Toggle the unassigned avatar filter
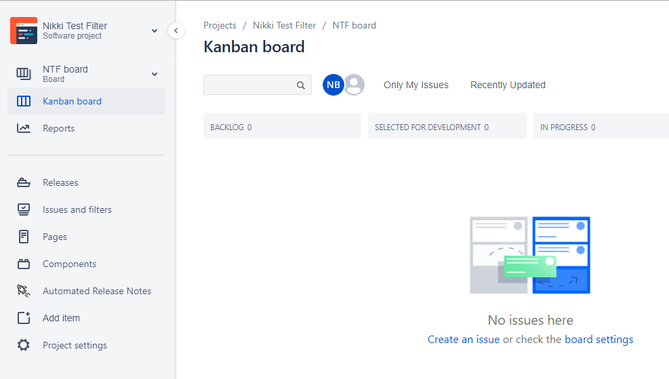 tap(355, 85)
